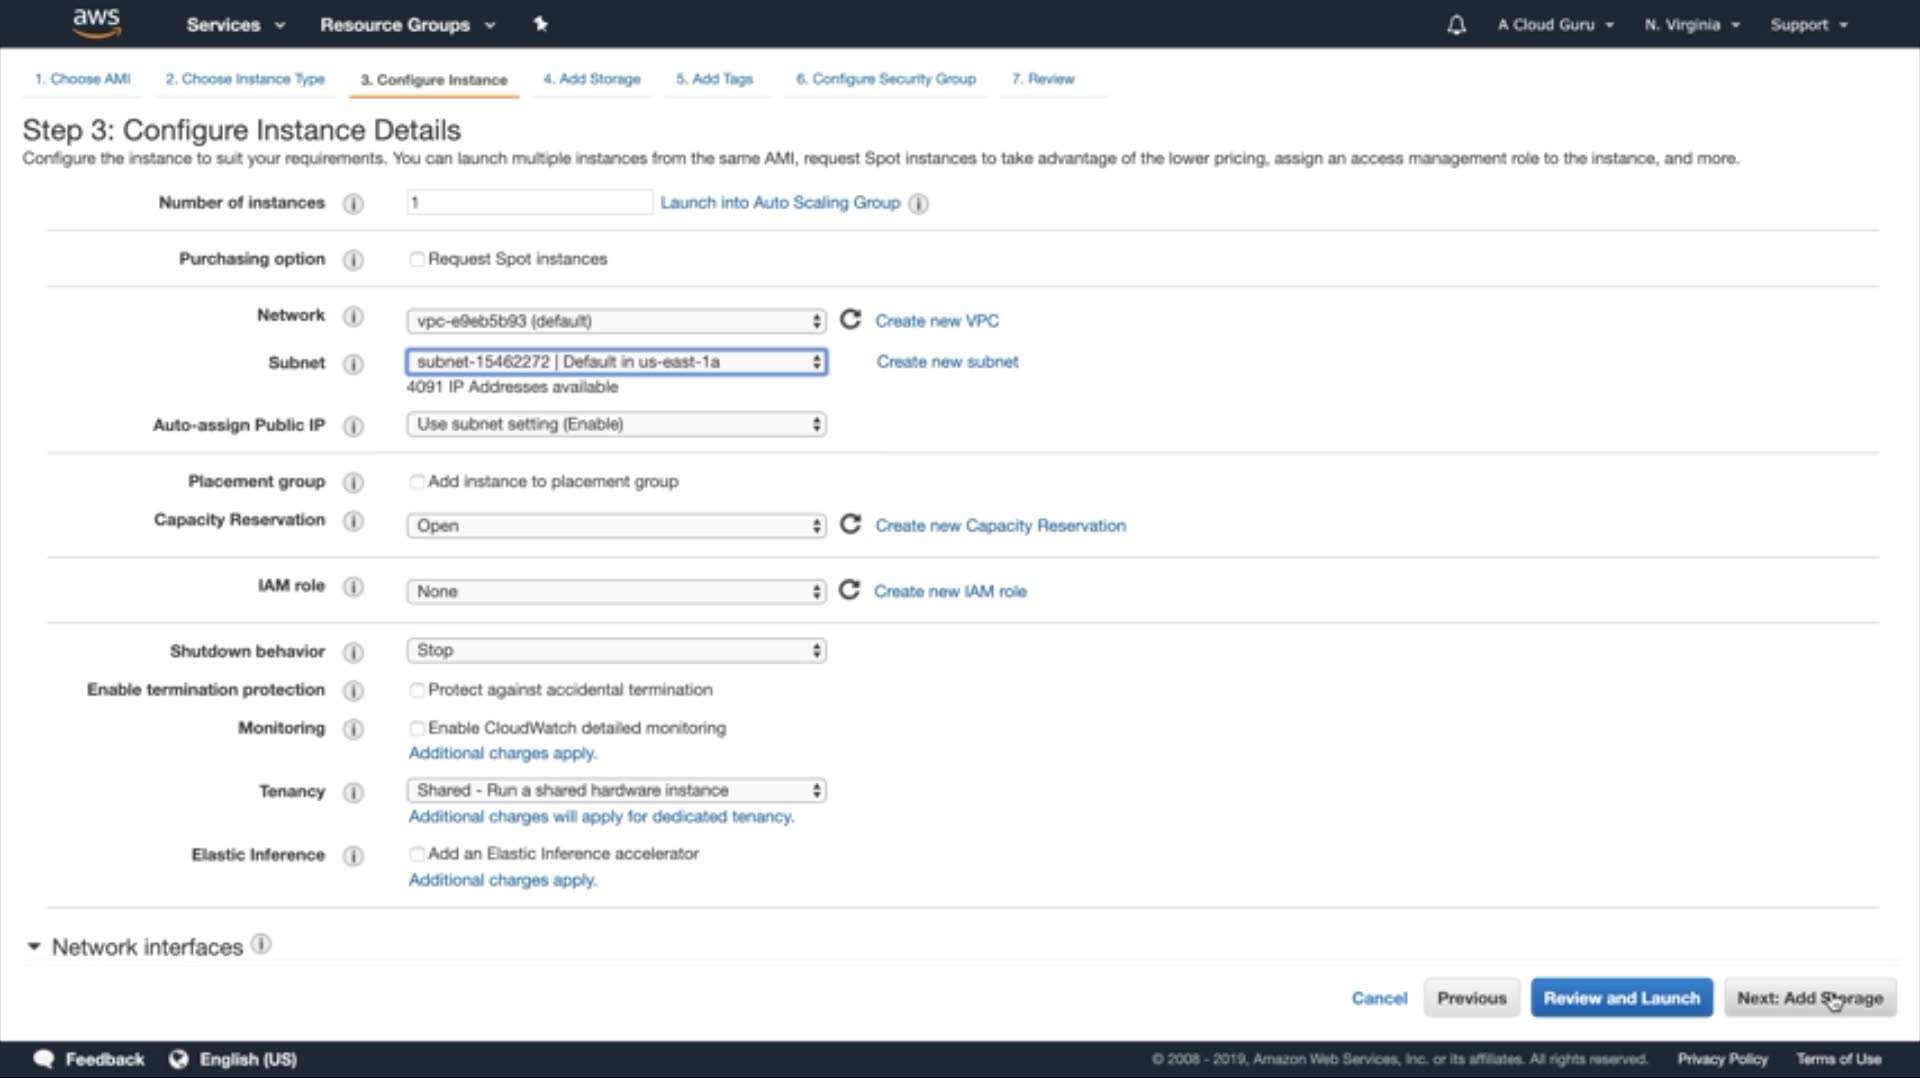Click the Review and Launch button
Viewport: 1920px width, 1078px height.
tap(1621, 998)
